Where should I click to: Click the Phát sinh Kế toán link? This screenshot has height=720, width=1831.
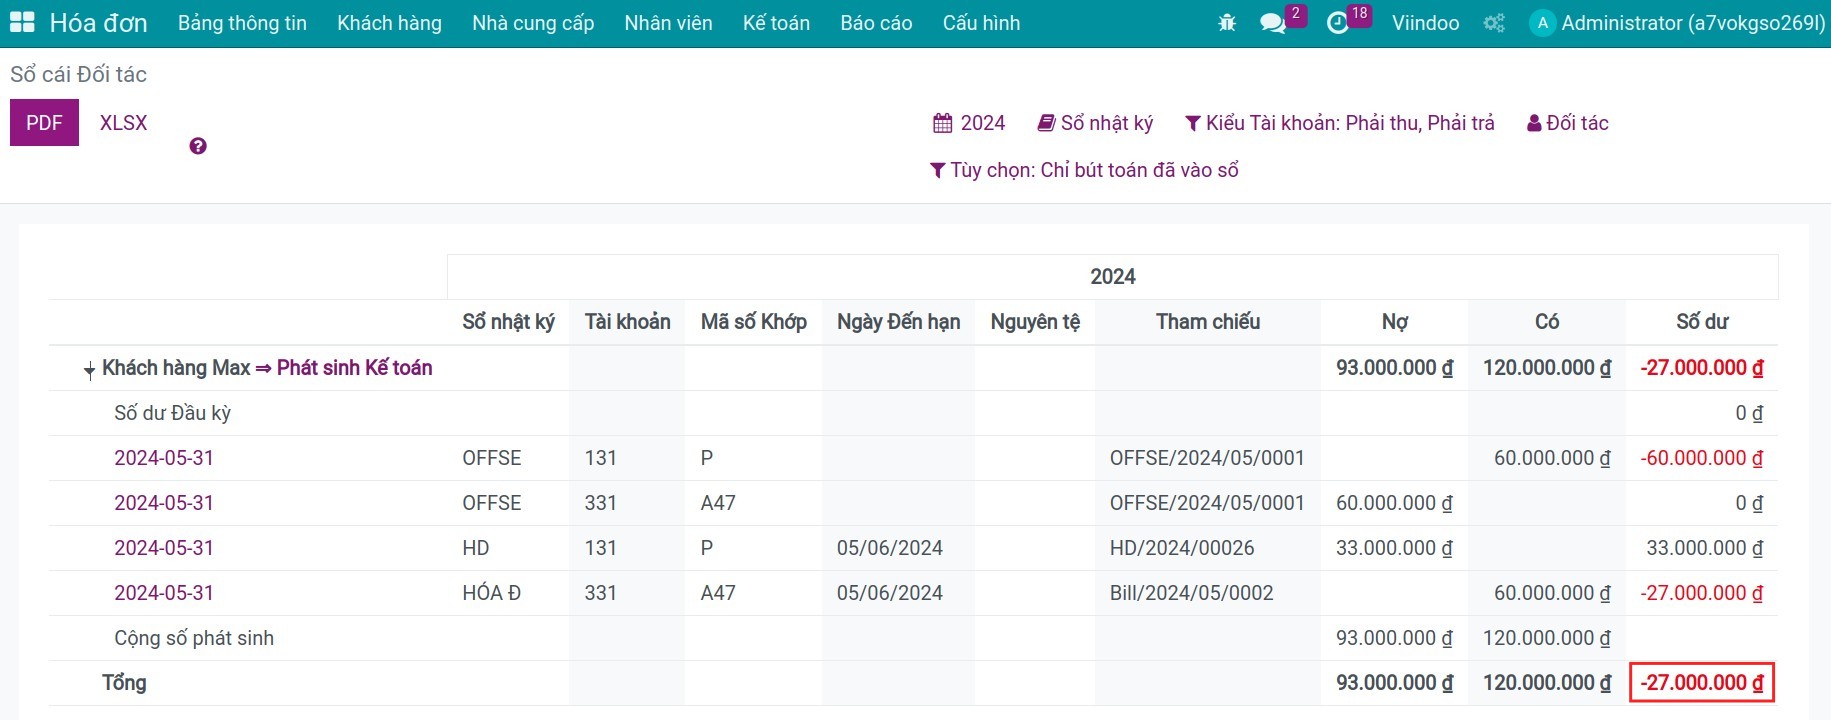click(x=354, y=368)
